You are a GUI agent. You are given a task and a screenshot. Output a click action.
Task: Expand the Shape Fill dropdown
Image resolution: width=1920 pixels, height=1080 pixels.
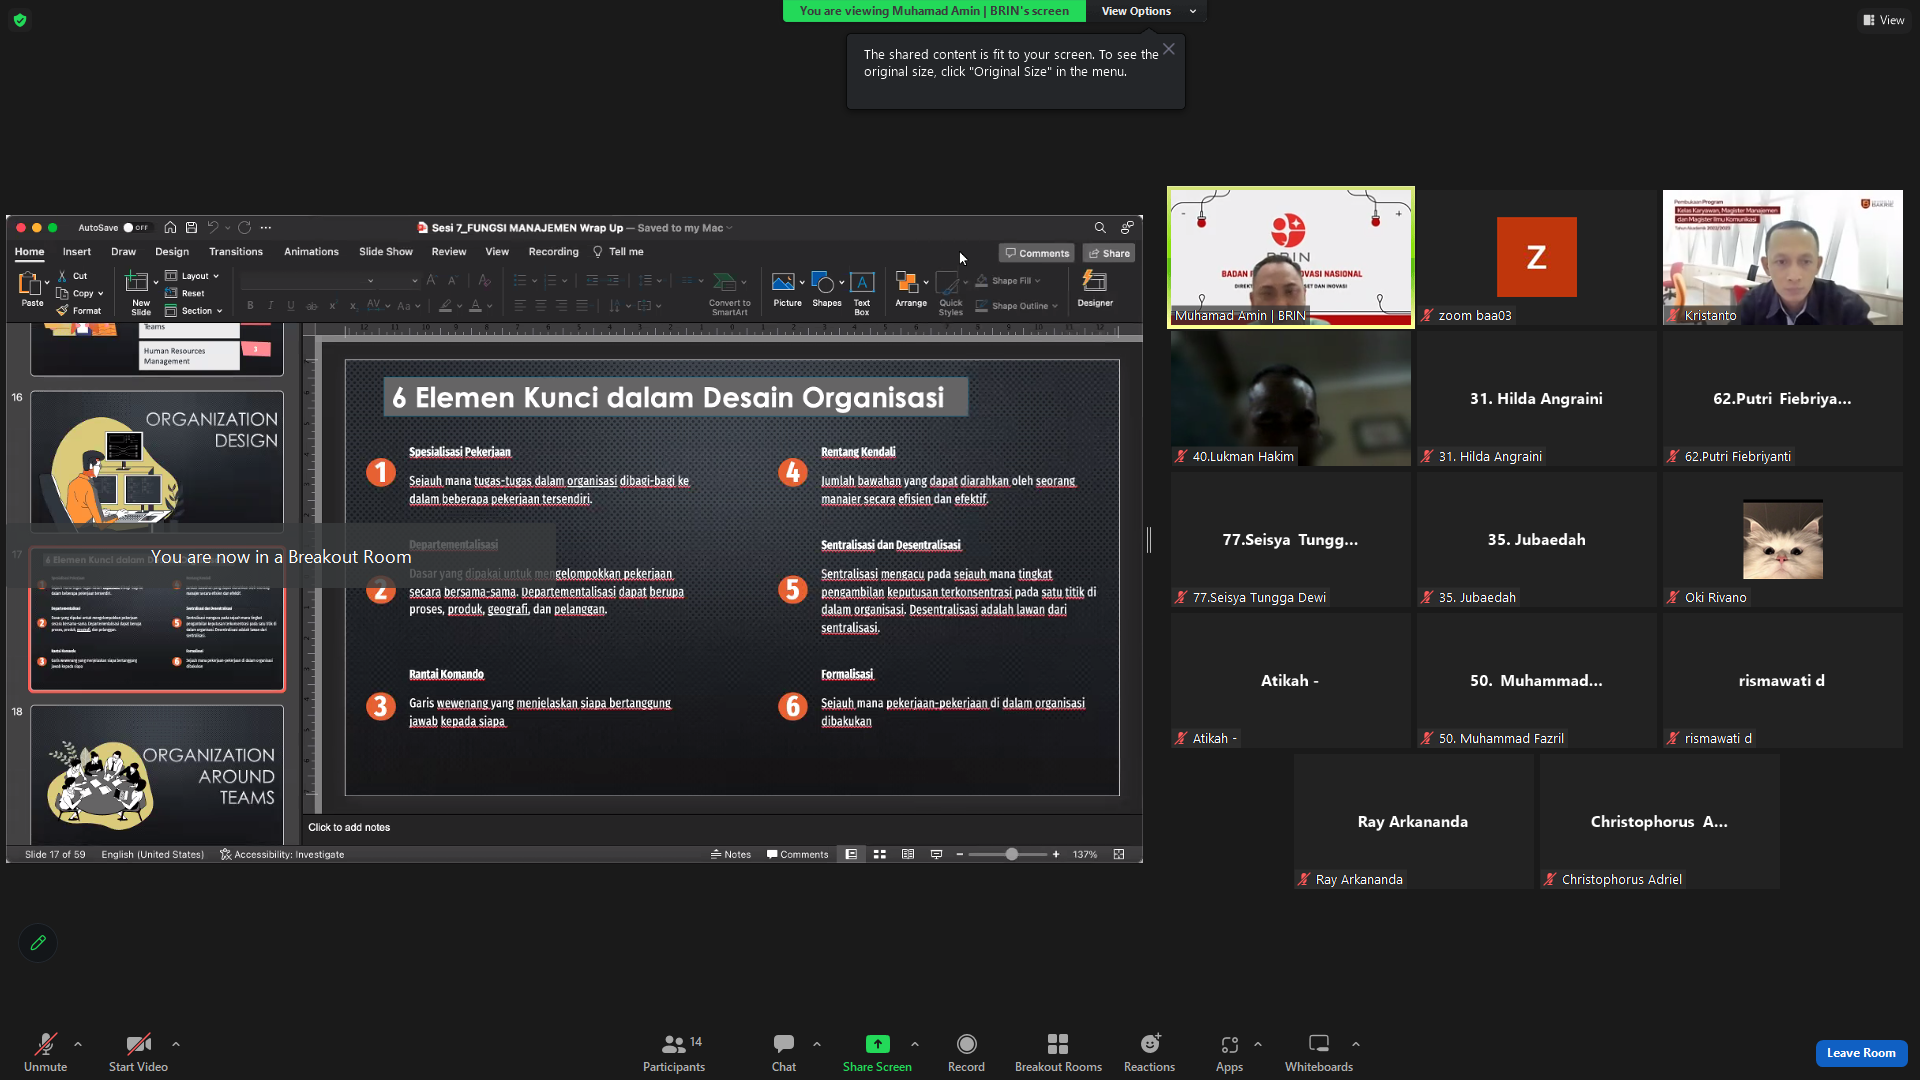1008,281
